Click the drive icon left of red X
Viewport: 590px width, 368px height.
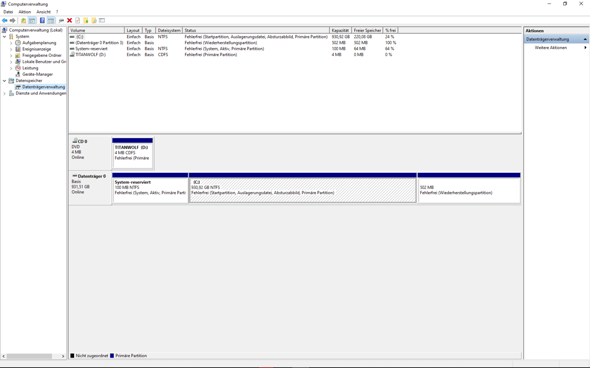[61, 20]
